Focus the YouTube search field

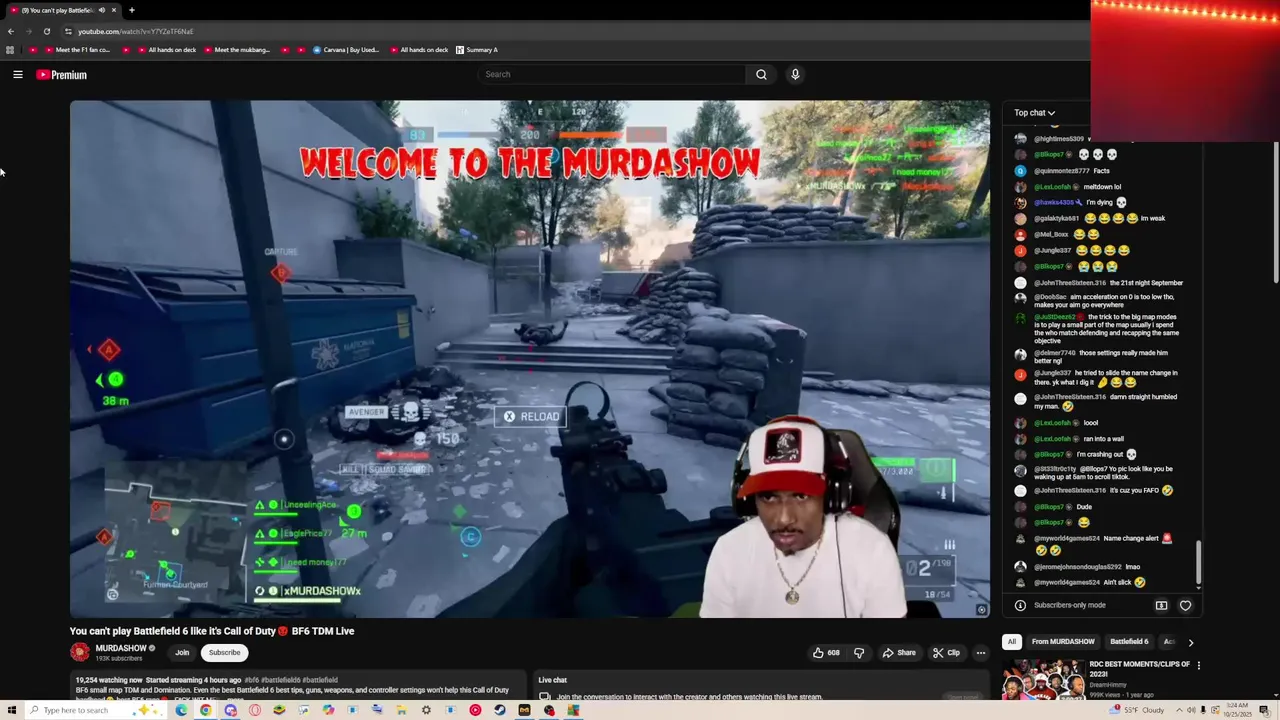click(x=612, y=74)
